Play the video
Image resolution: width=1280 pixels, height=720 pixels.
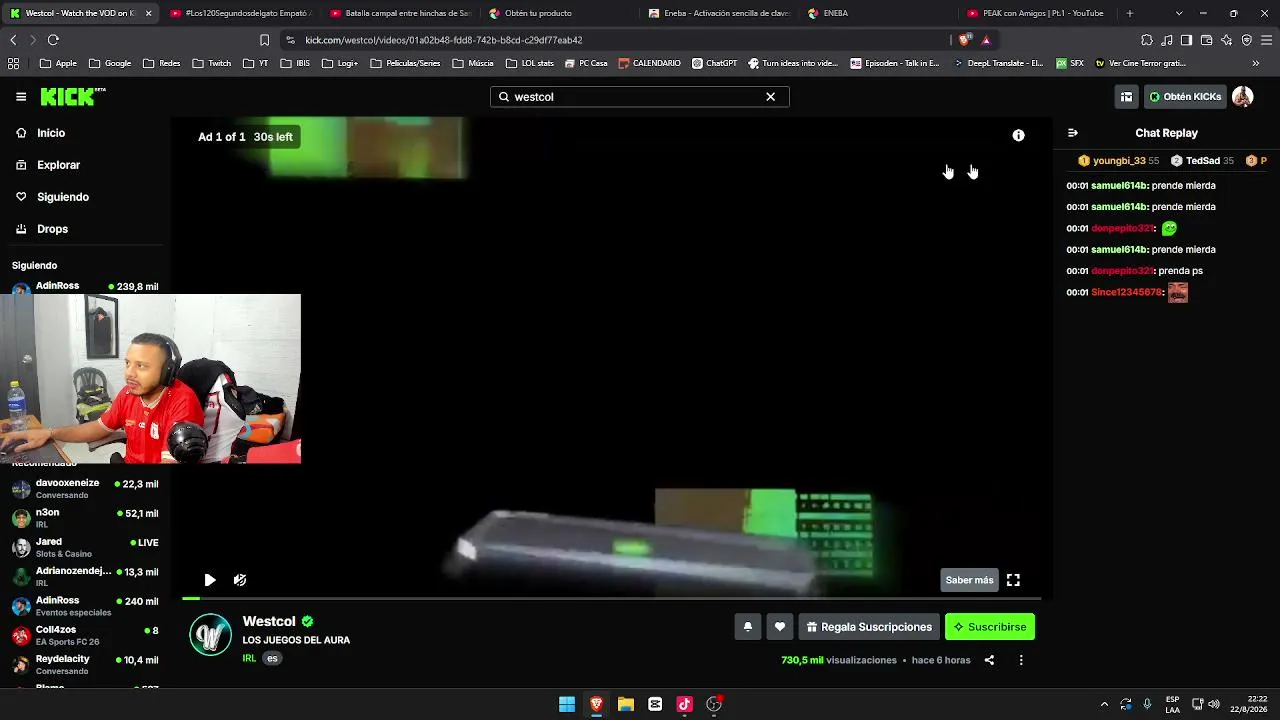[x=210, y=580]
